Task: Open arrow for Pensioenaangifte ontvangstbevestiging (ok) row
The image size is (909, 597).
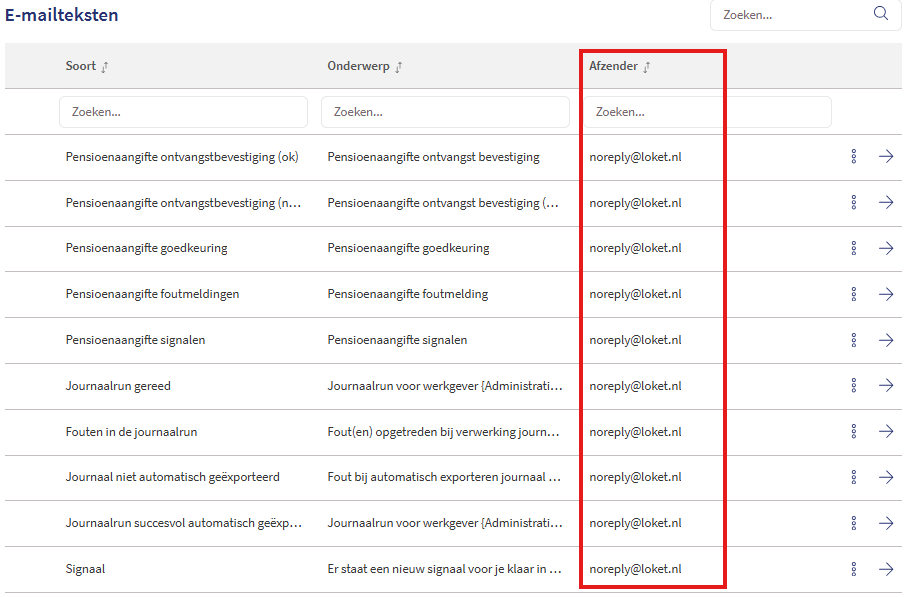Action: (x=886, y=156)
